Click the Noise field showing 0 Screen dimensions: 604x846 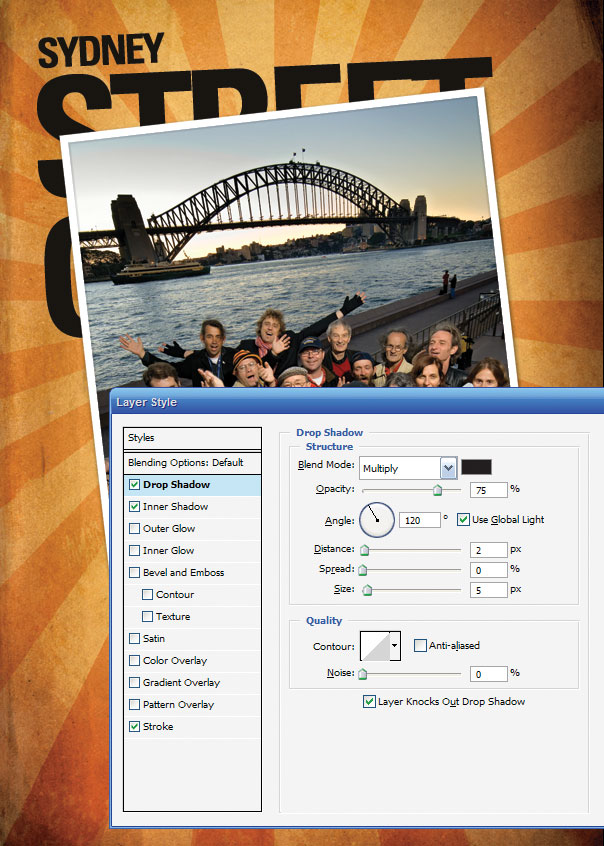tap(488, 674)
